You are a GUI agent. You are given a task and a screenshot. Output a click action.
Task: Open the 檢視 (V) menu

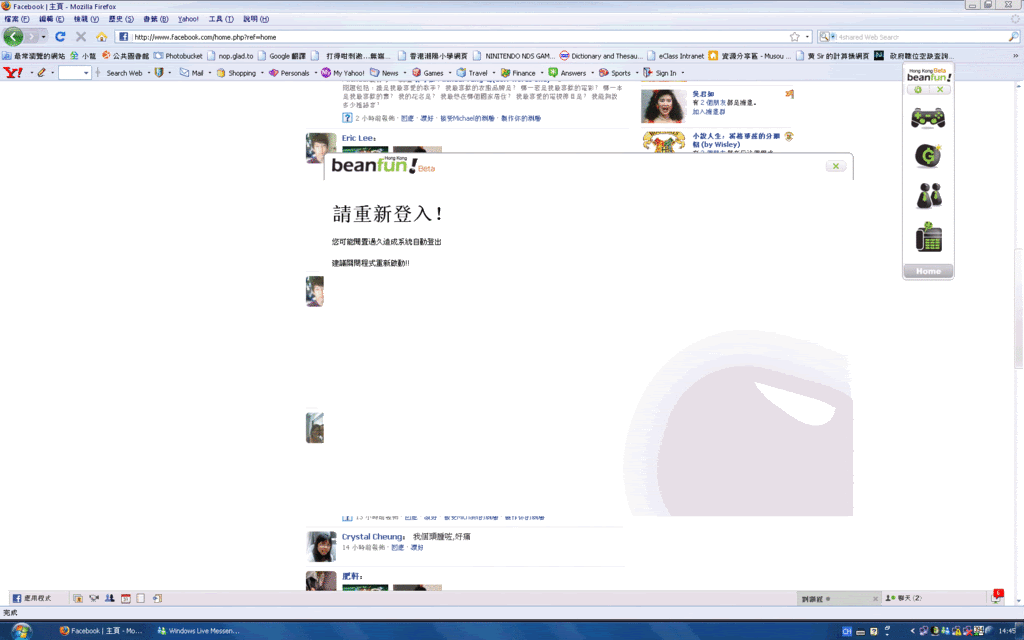click(x=86, y=19)
